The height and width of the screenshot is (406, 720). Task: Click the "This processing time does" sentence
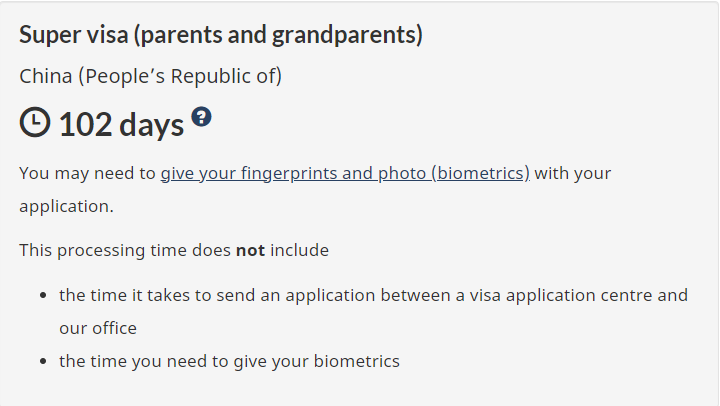125,250
